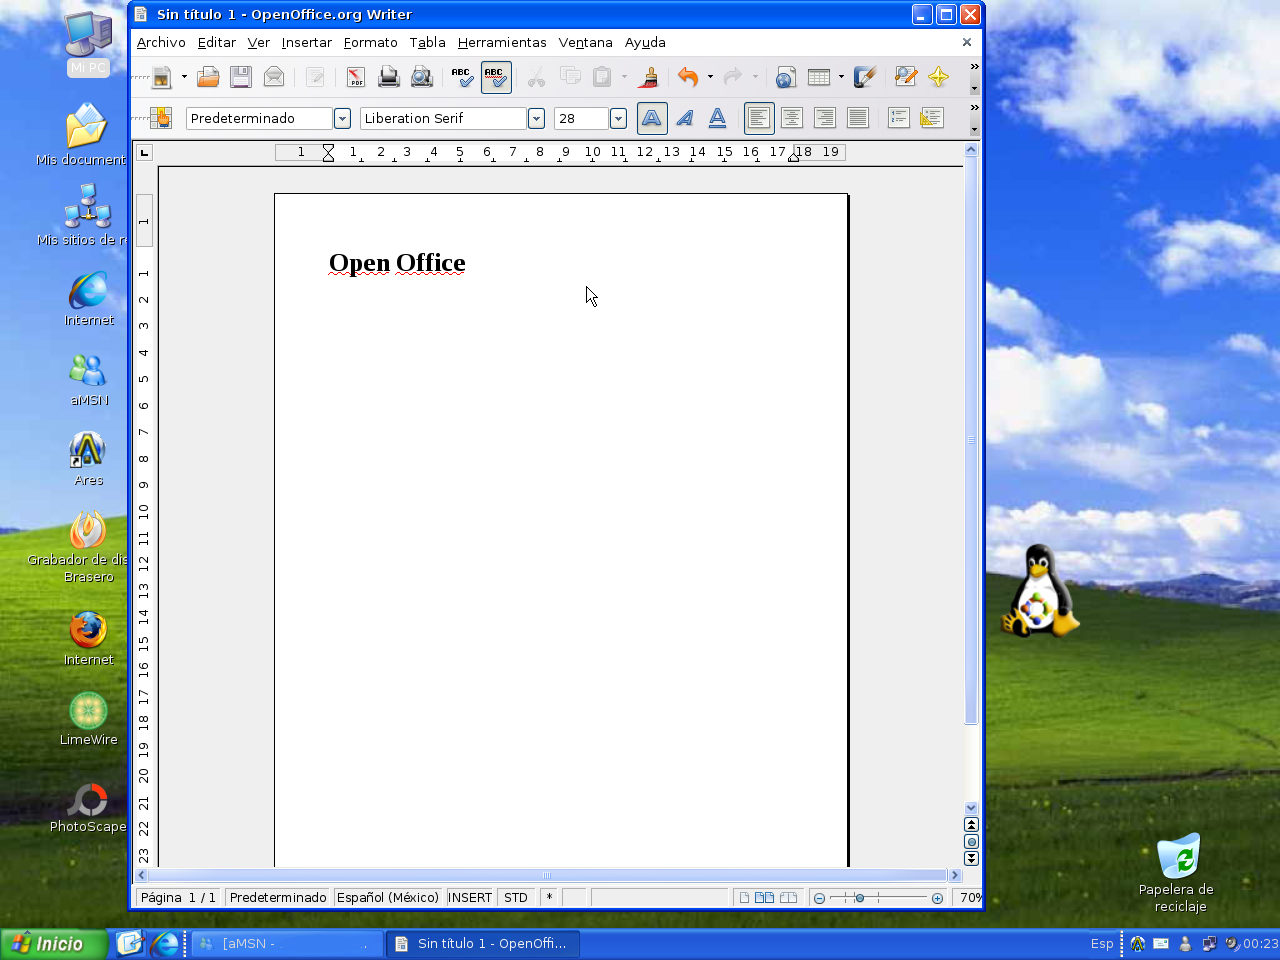
Task: Select the Format Paintbrush icon
Action: tap(648, 77)
